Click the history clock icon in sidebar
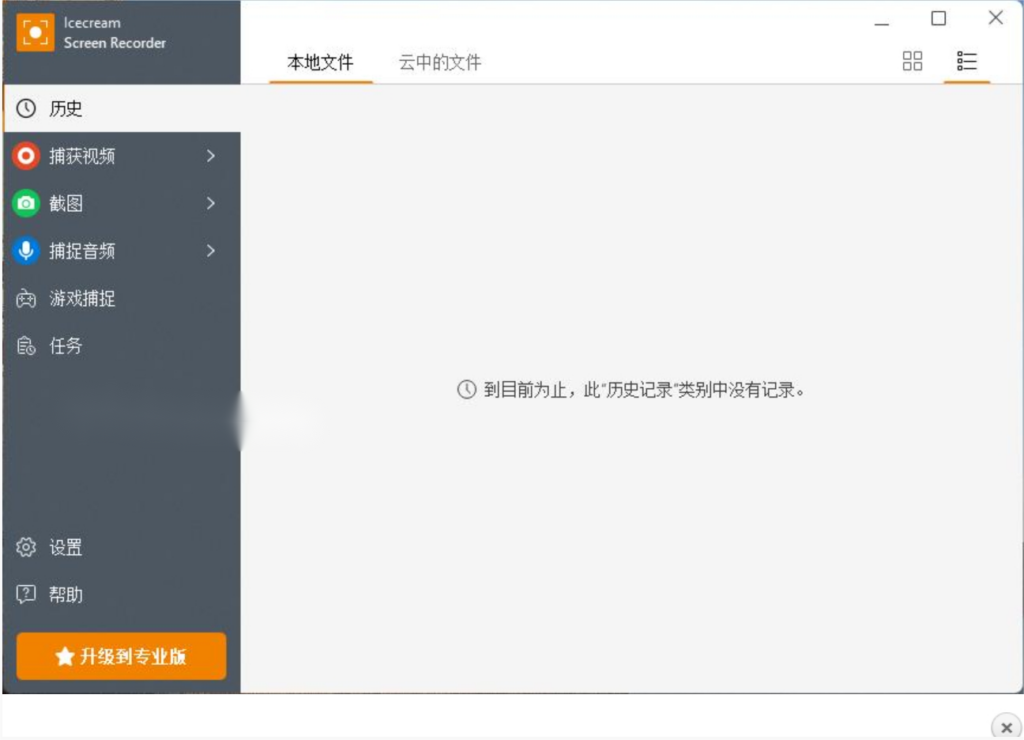The width and height of the screenshot is (1024, 740). [26, 109]
